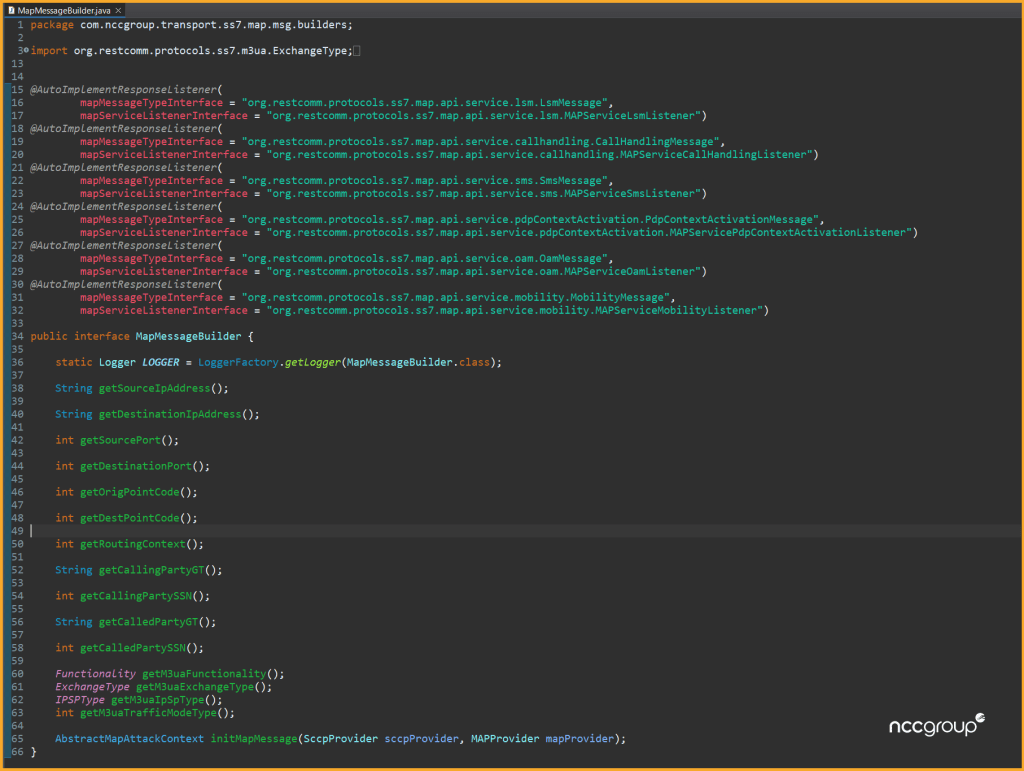
Task: Click the getSourceIpAddress method name
Action: click(154, 388)
